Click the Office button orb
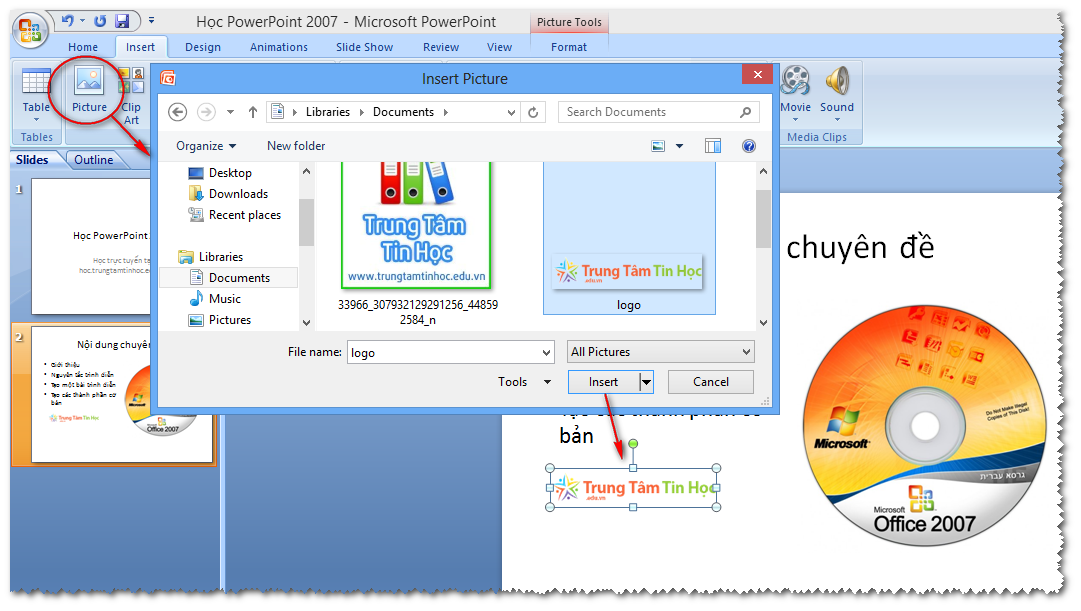This screenshot has width=1081, height=611. (30, 31)
